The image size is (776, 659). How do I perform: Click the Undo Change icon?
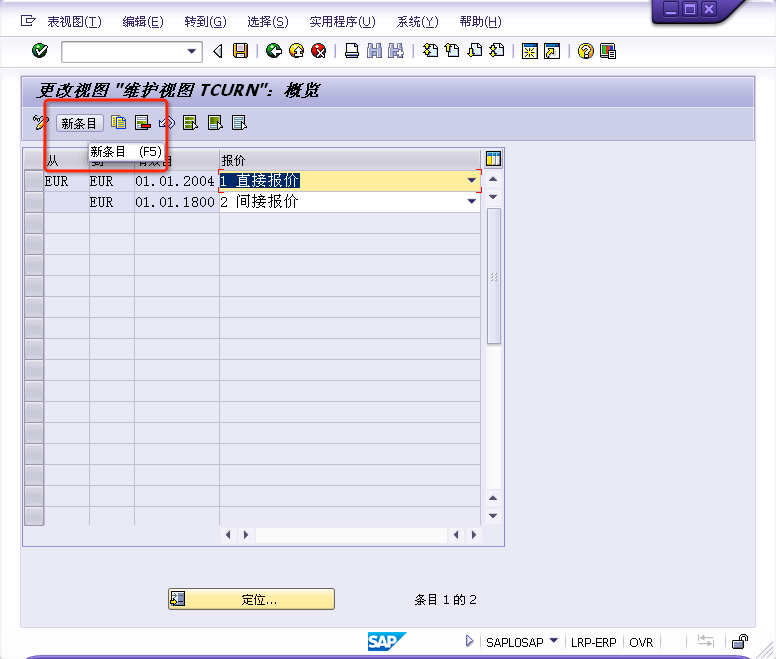tap(167, 122)
